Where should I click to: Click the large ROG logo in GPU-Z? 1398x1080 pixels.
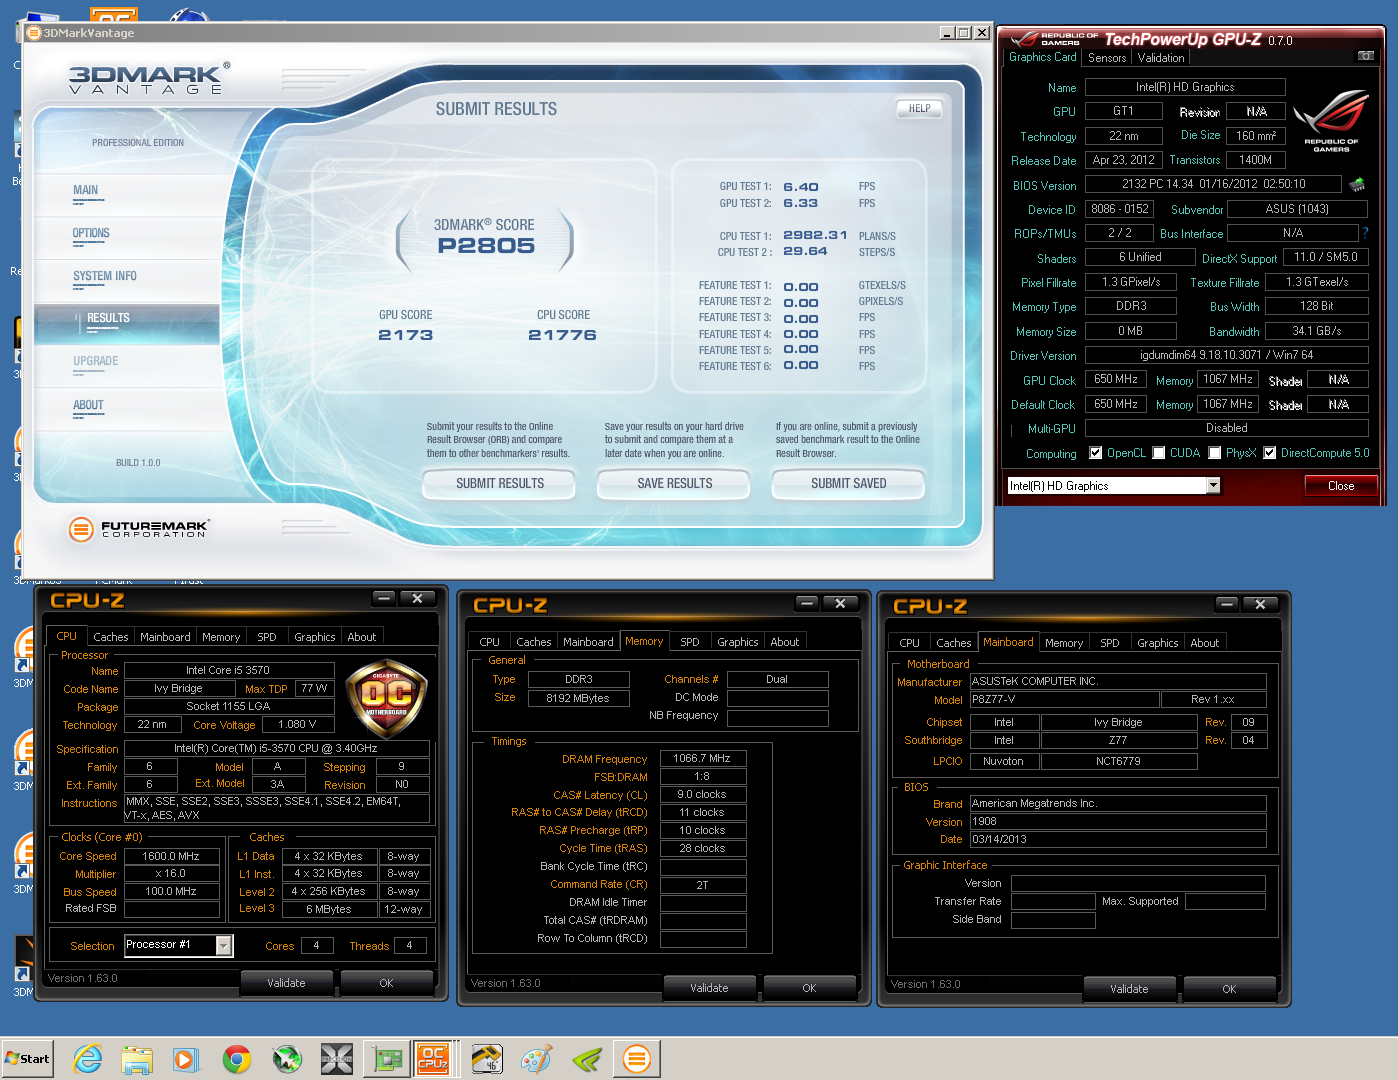(x=1331, y=120)
